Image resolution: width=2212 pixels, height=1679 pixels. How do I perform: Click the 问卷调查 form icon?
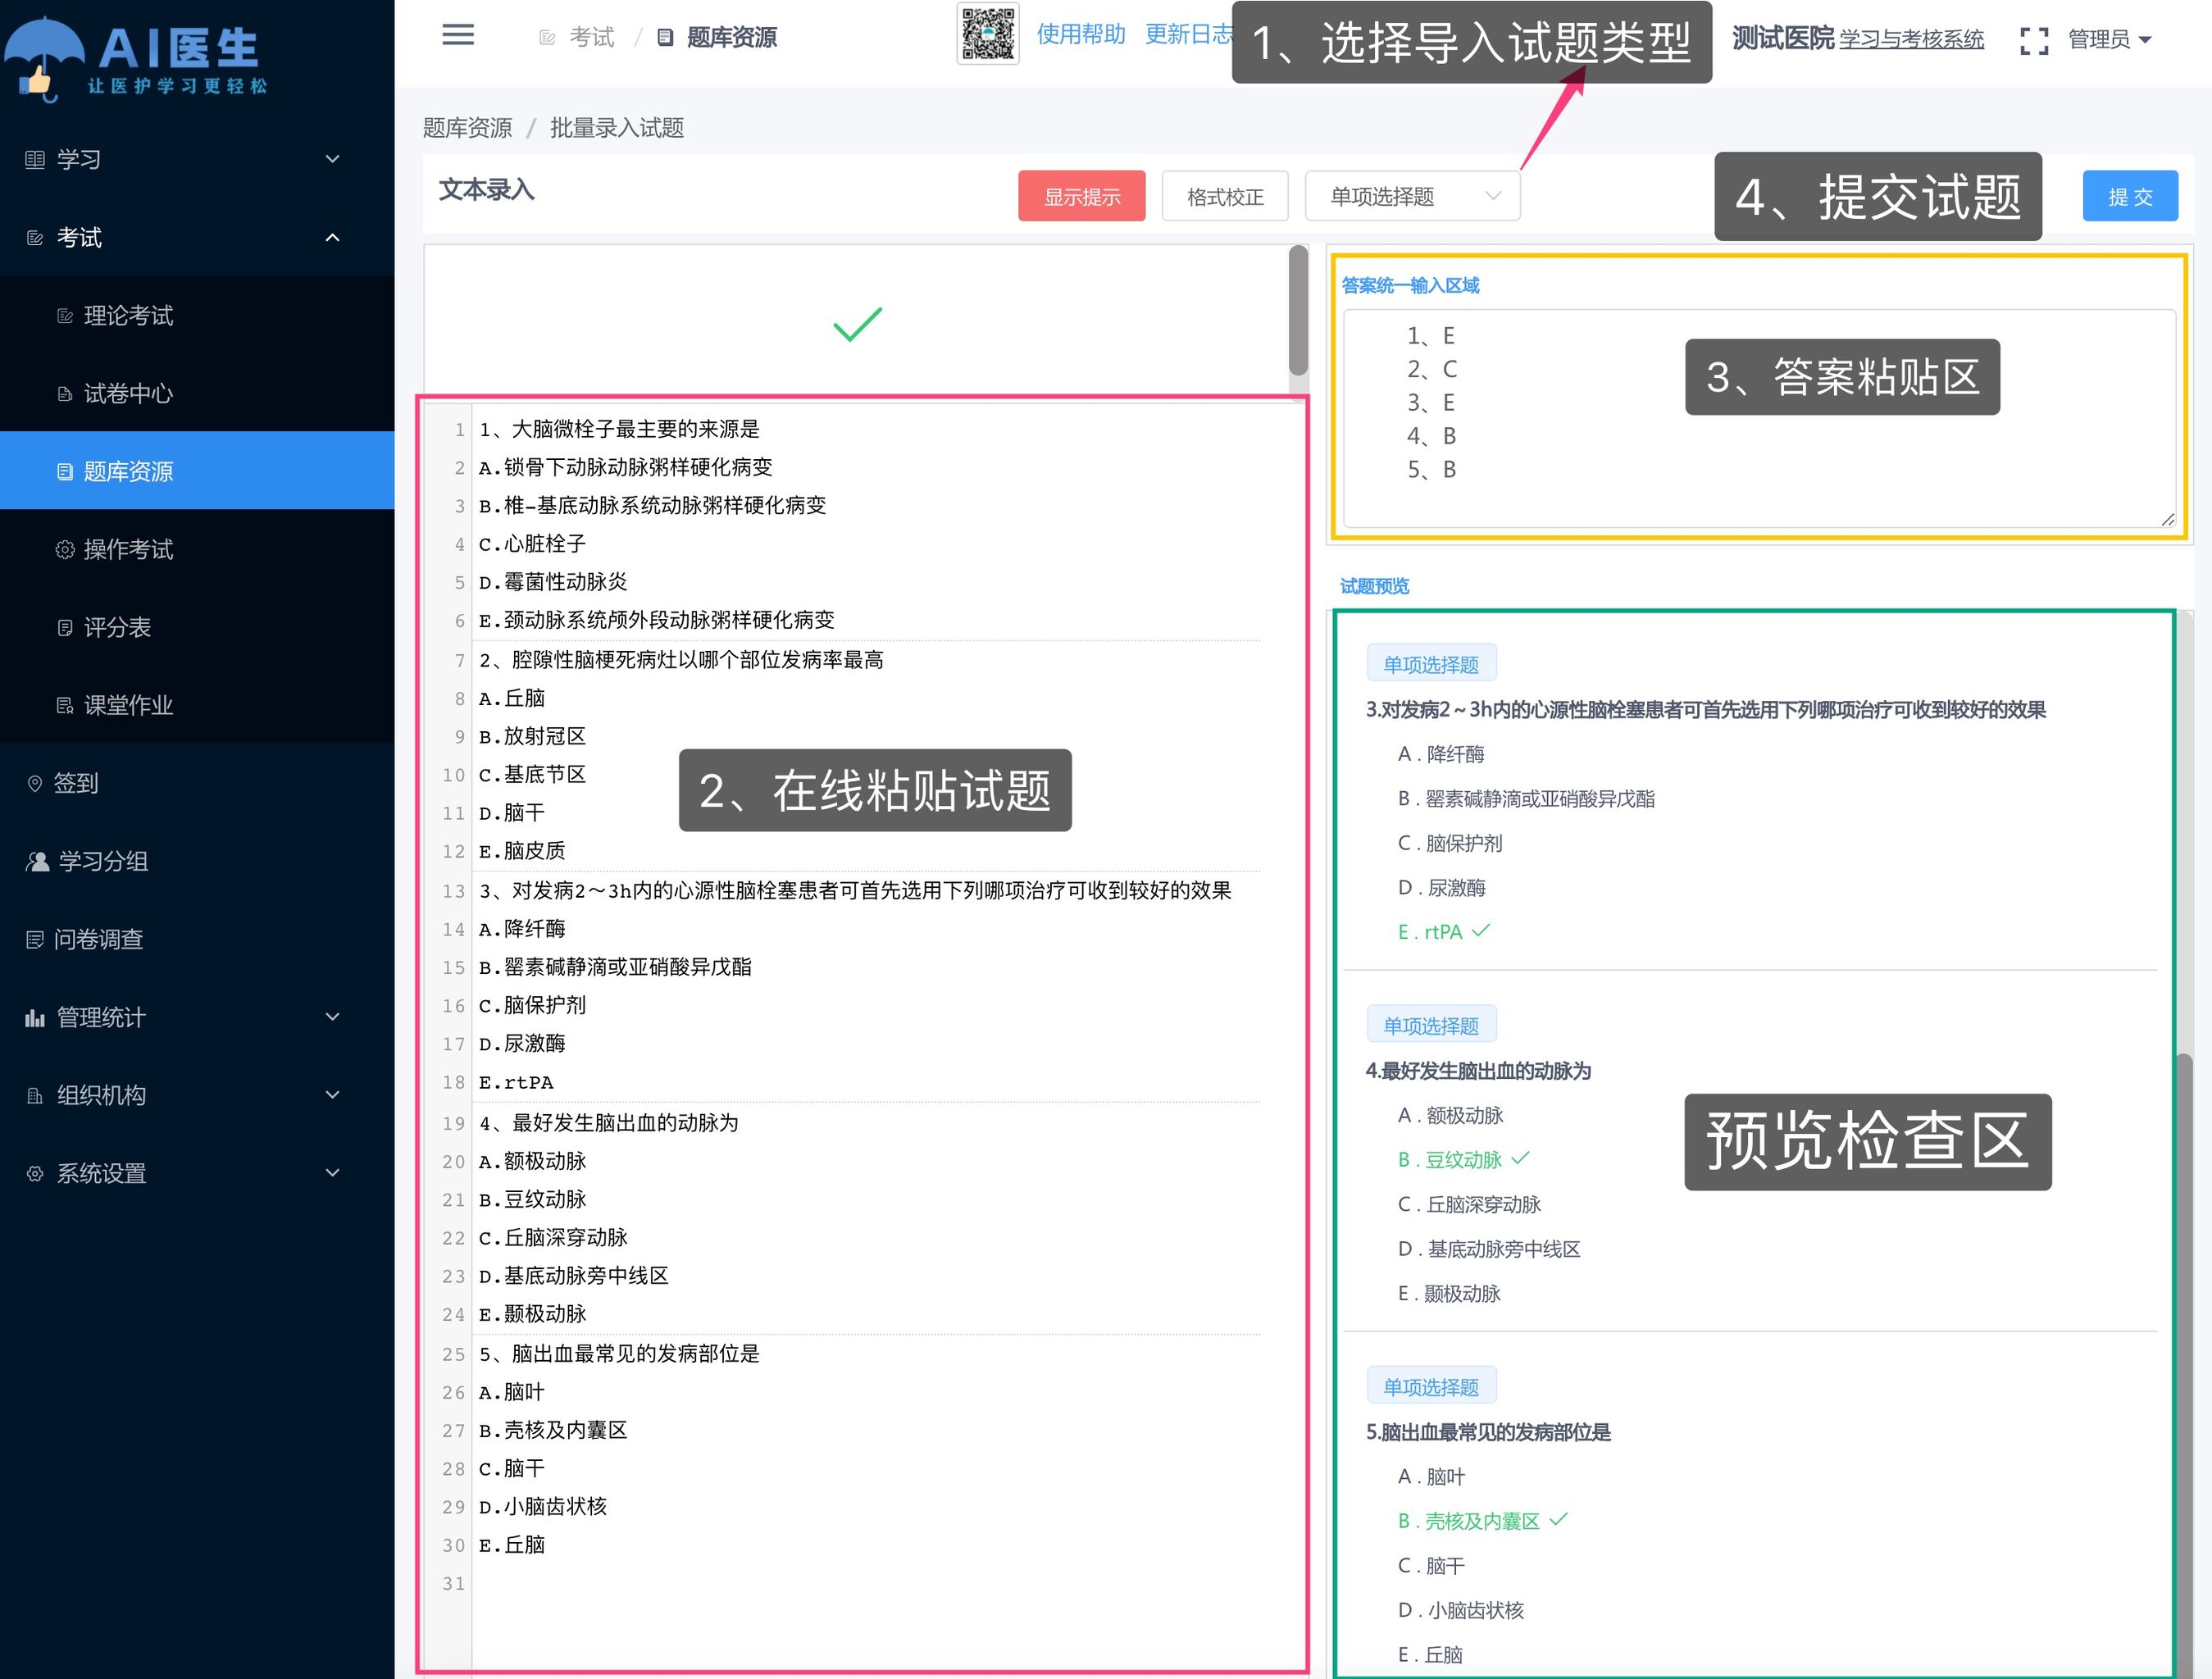tap(35, 940)
